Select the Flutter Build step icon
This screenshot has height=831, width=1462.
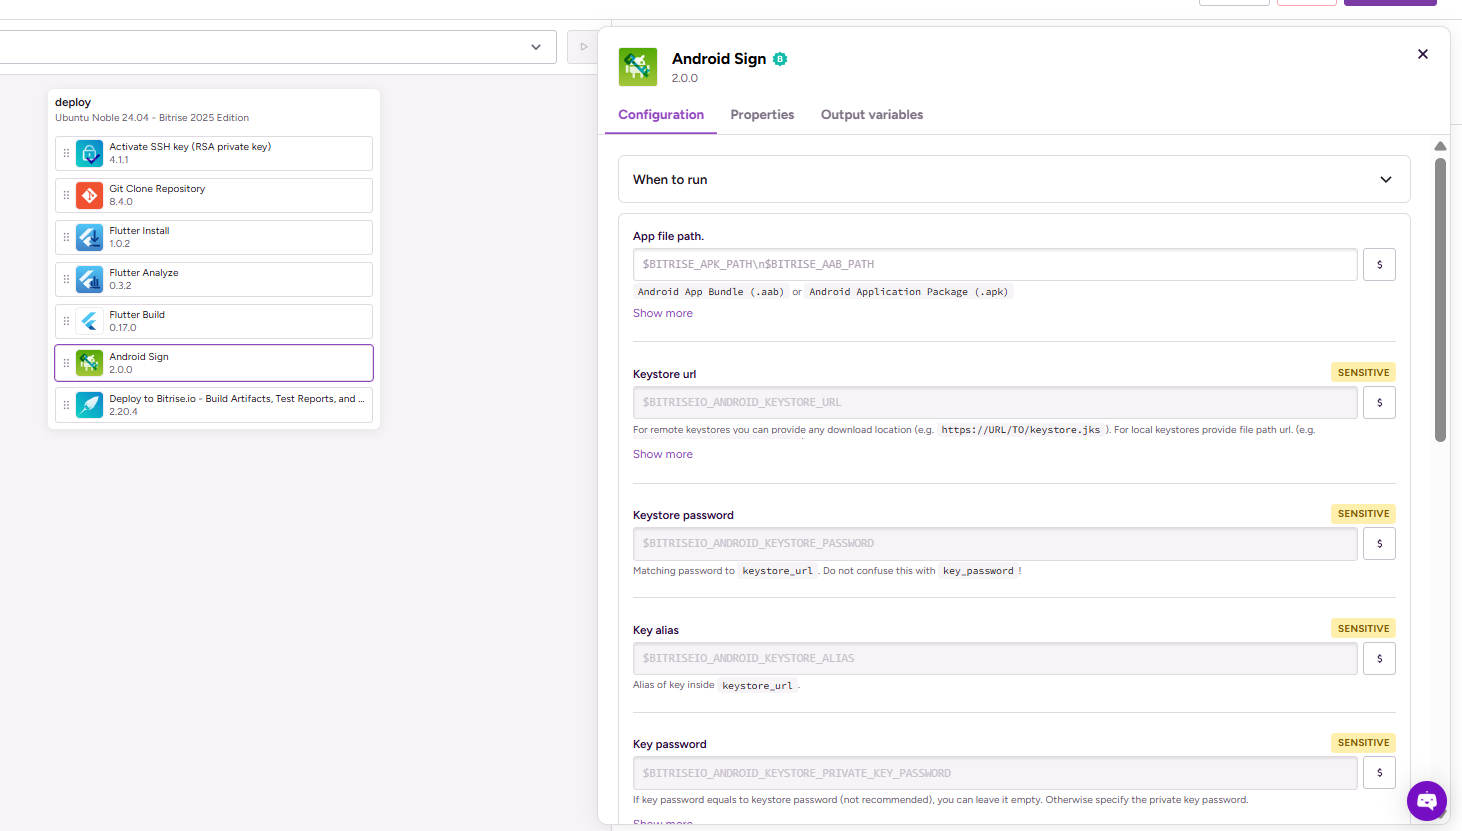click(89, 321)
